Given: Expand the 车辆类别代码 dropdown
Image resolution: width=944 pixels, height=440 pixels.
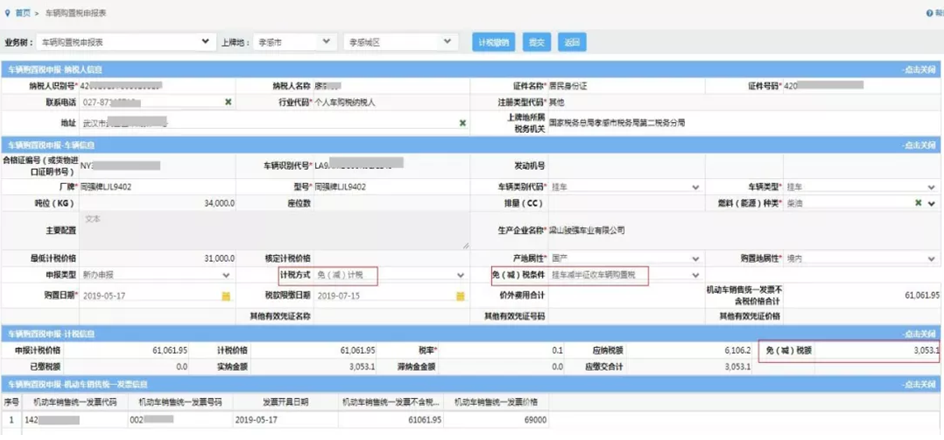Looking at the screenshot, I should 695,187.
